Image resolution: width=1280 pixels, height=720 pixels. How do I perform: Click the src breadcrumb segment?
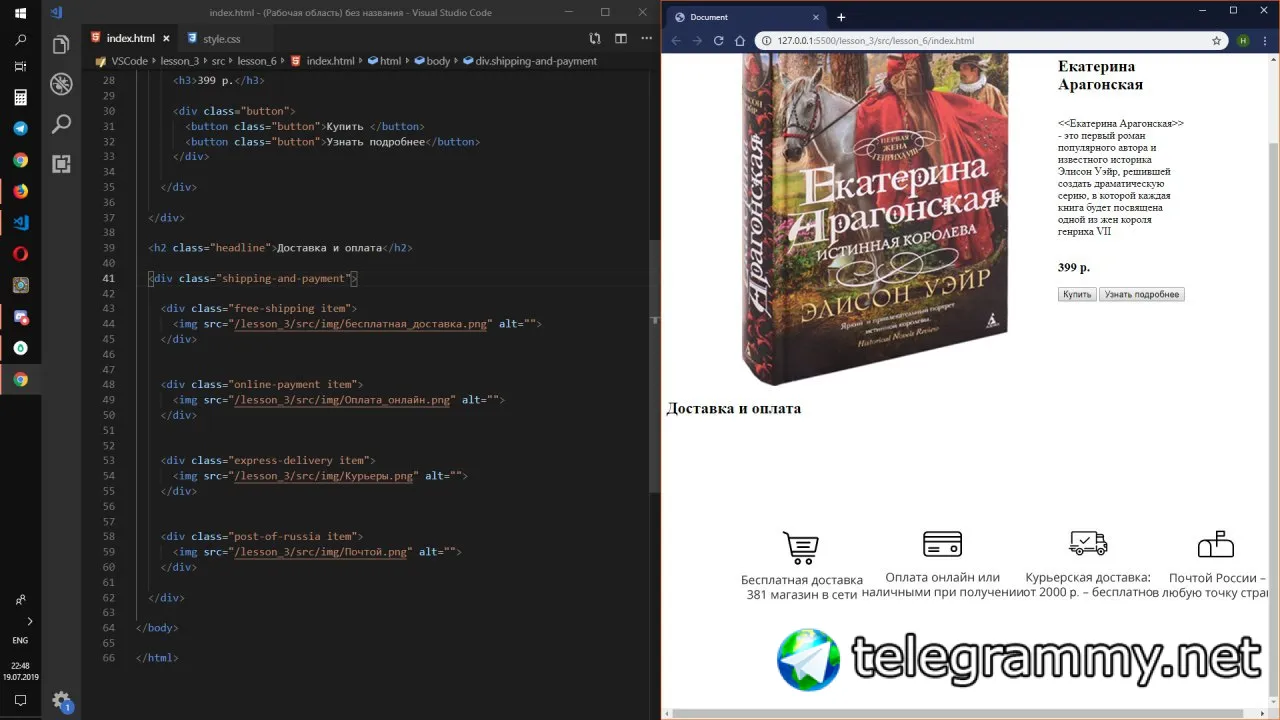pos(218,61)
